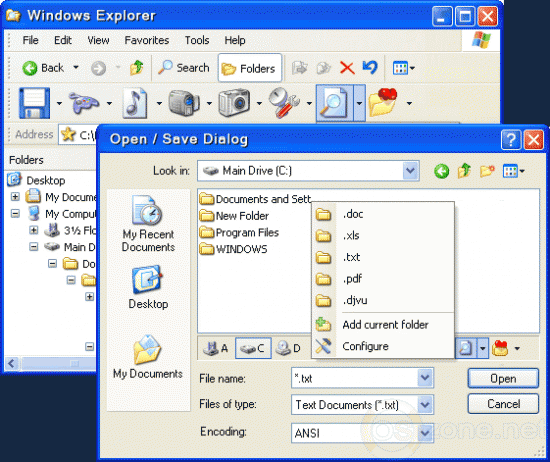Click the video camcorder toolbar icon
Screen dimensions: 550x462
pyautogui.click(x=184, y=103)
